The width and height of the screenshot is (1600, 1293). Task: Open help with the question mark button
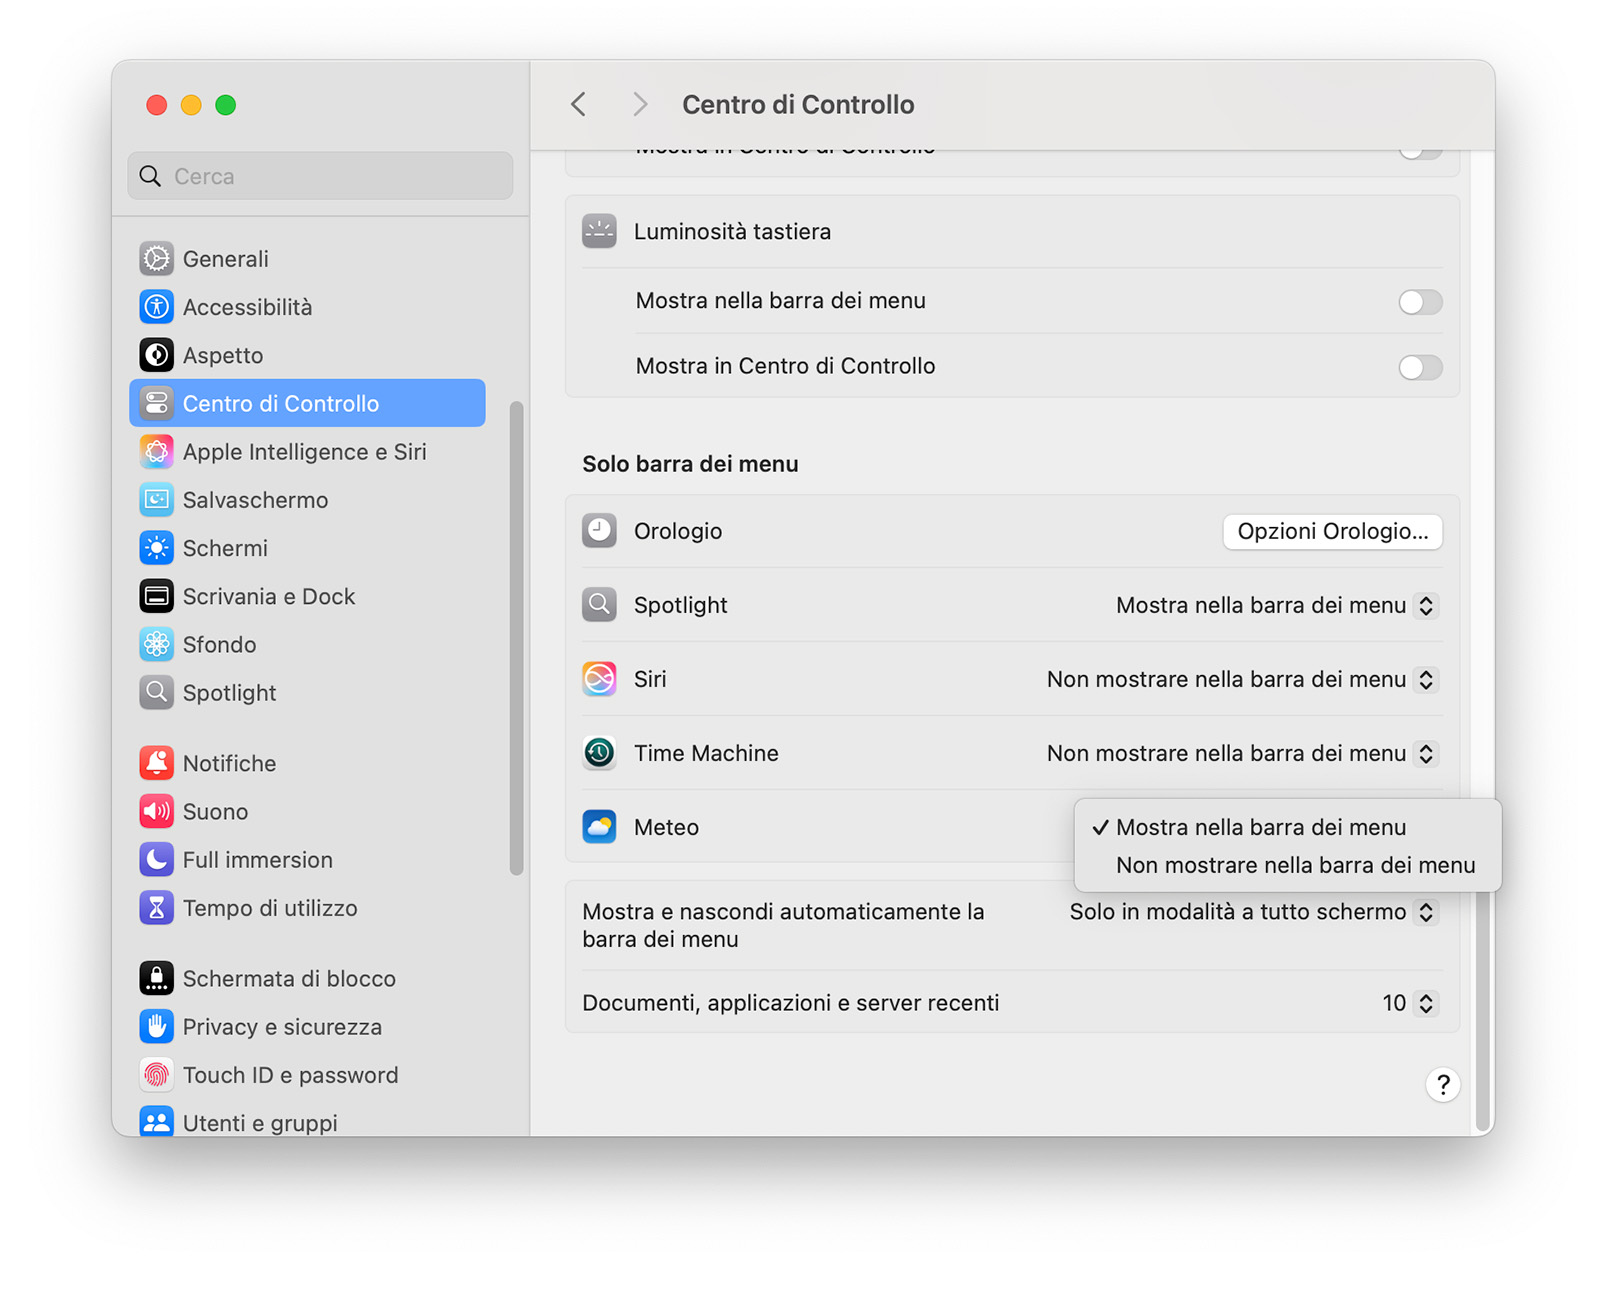[1442, 1085]
